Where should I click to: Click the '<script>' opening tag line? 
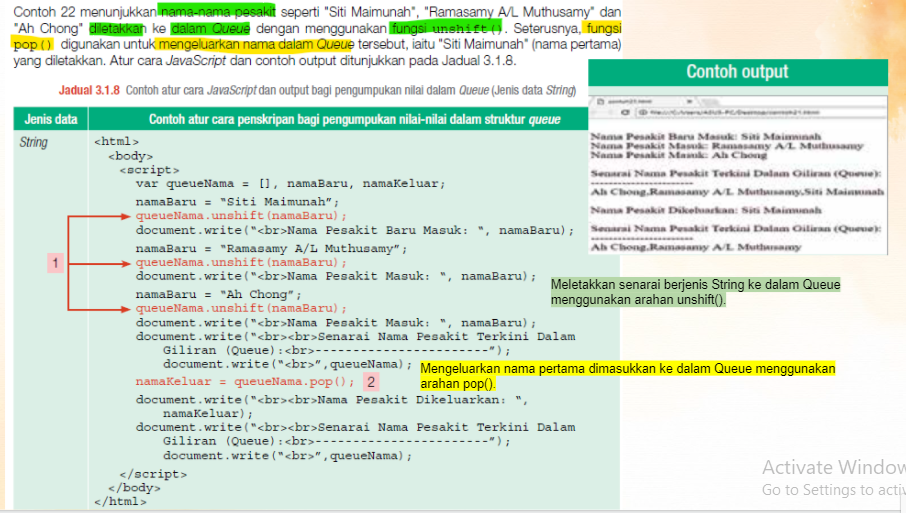pyautogui.click(x=150, y=170)
